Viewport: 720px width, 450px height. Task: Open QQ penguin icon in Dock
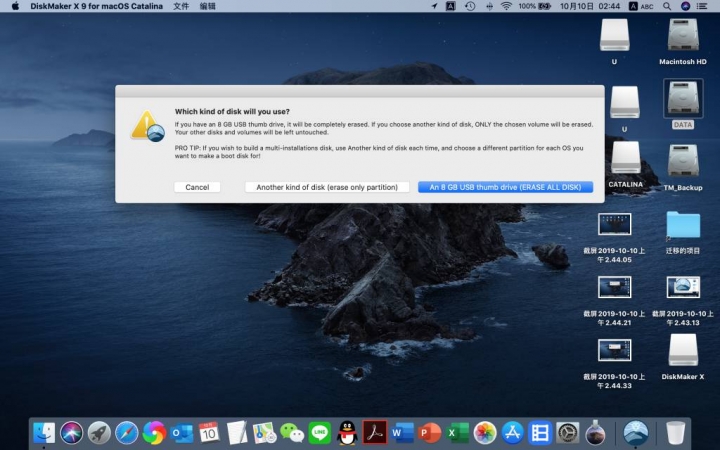point(347,433)
